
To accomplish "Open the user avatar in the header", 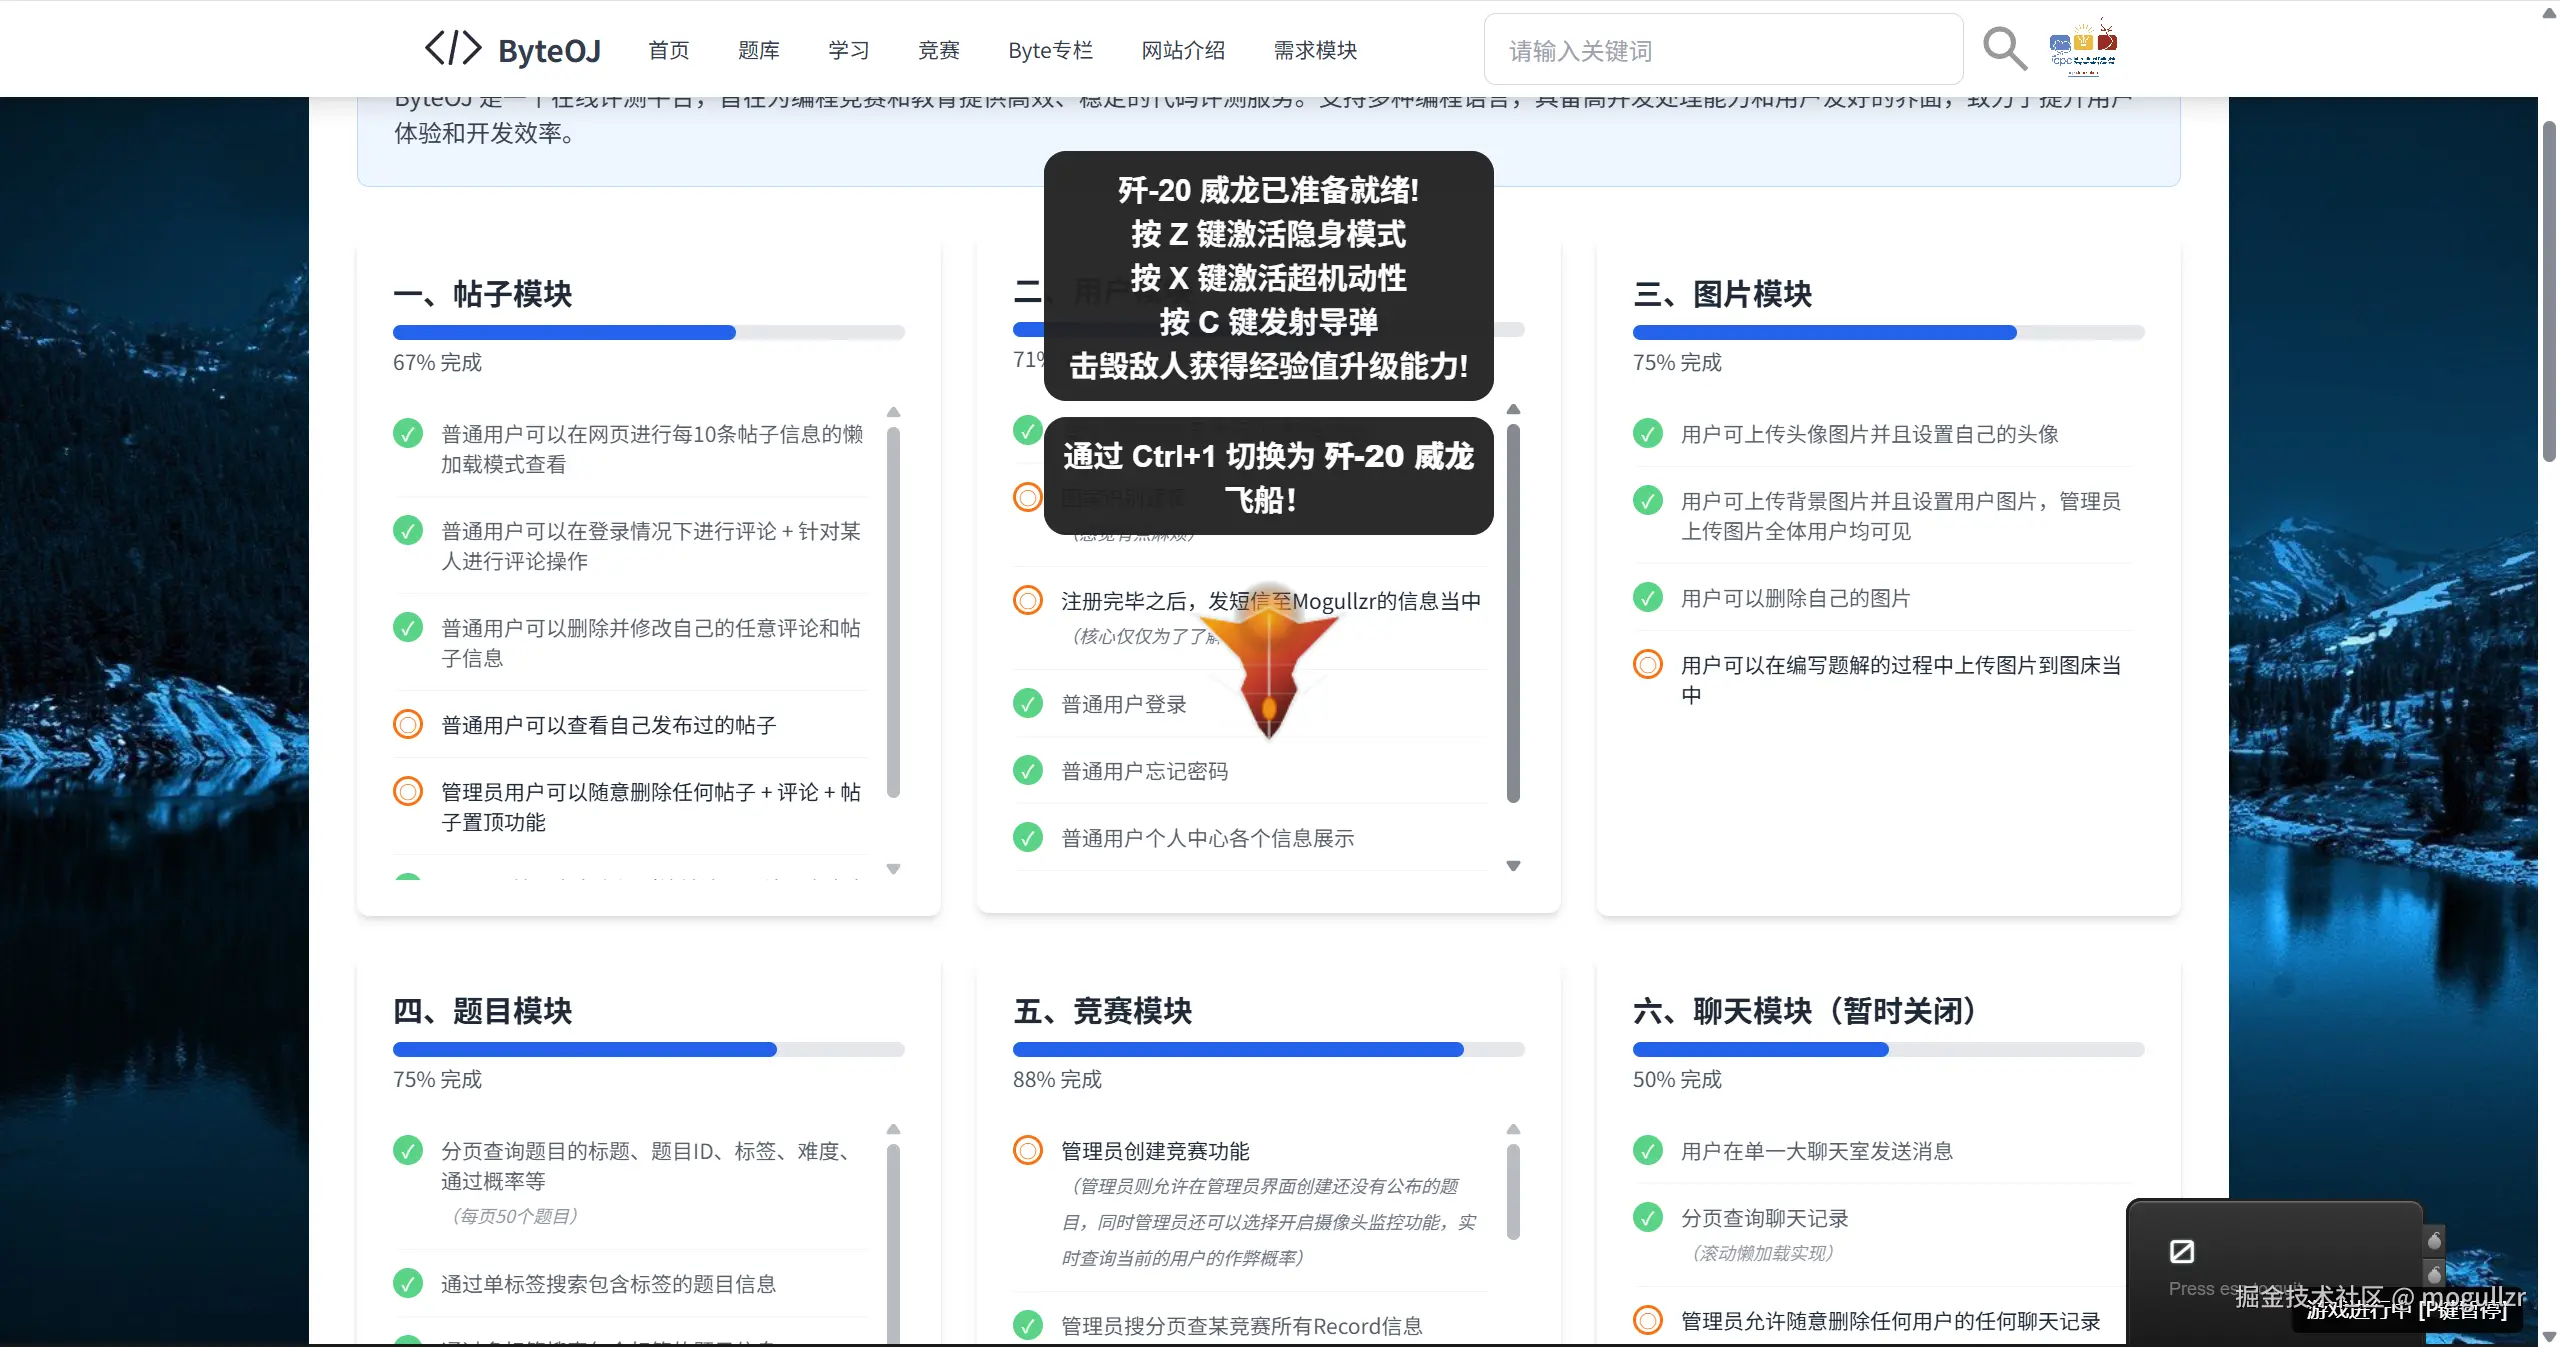I will pyautogui.click(x=2083, y=48).
